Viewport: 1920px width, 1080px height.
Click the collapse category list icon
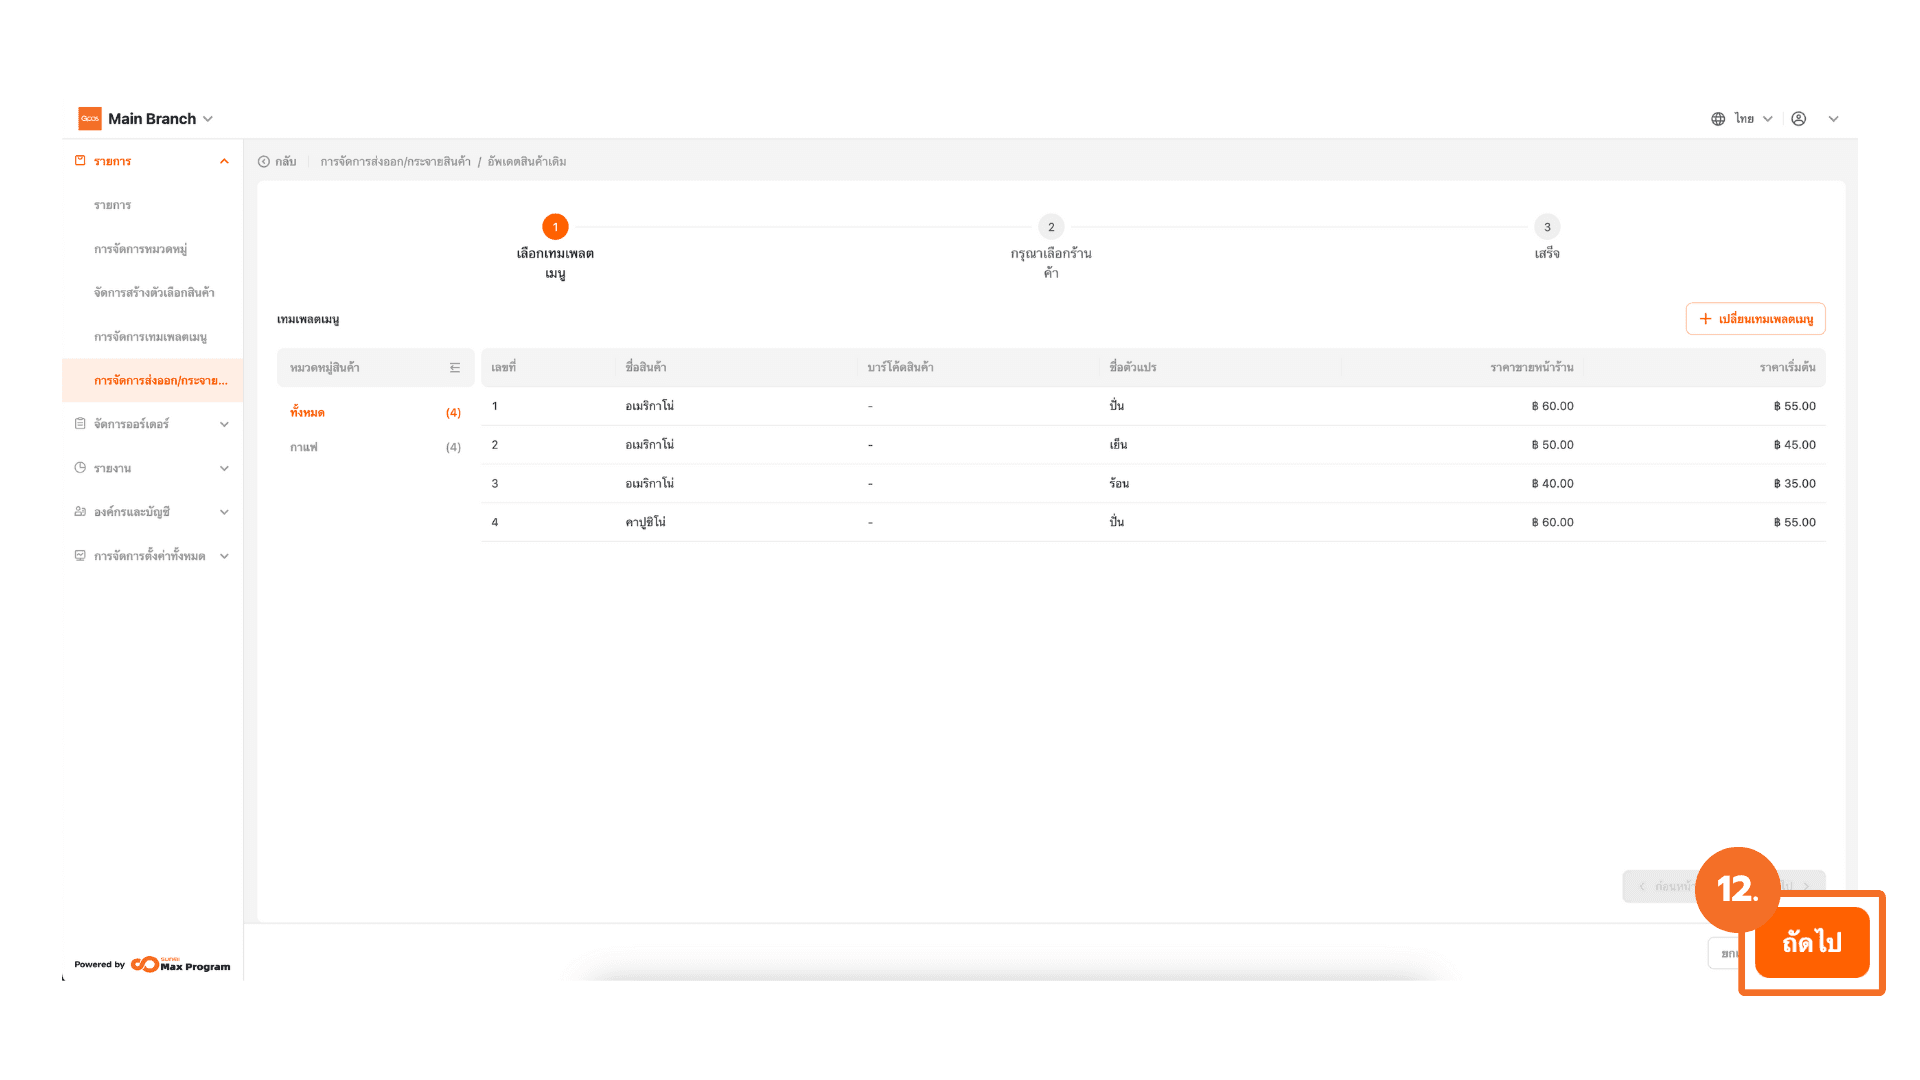pyautogui.click(x=455, y=368)
